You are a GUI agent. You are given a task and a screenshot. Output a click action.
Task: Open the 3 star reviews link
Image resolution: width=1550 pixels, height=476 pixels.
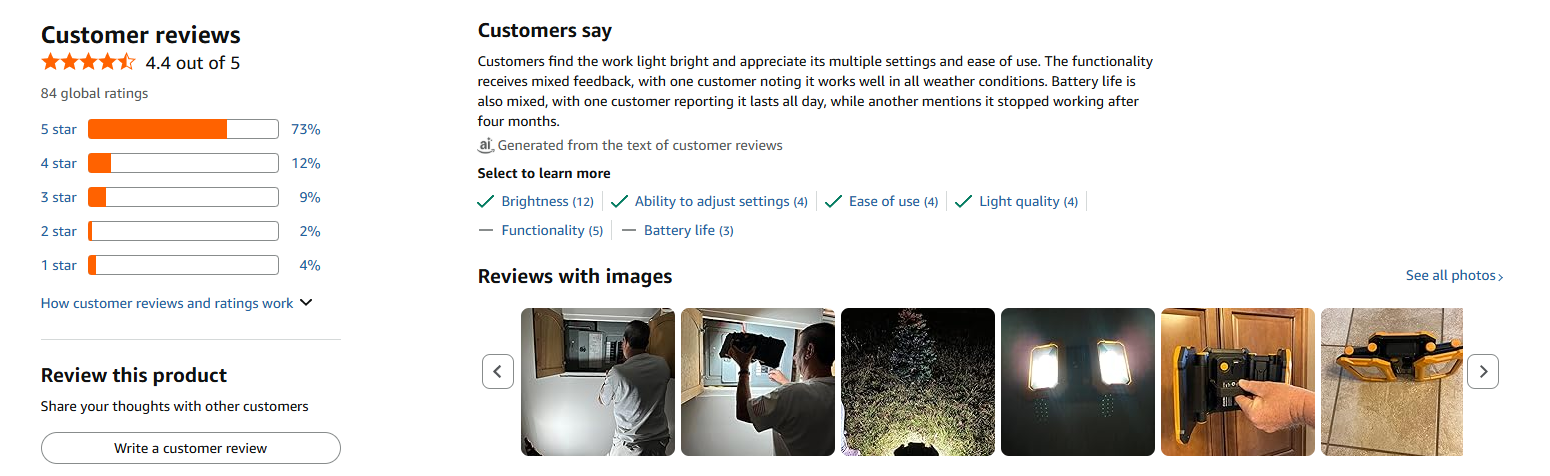click(58, 197)
